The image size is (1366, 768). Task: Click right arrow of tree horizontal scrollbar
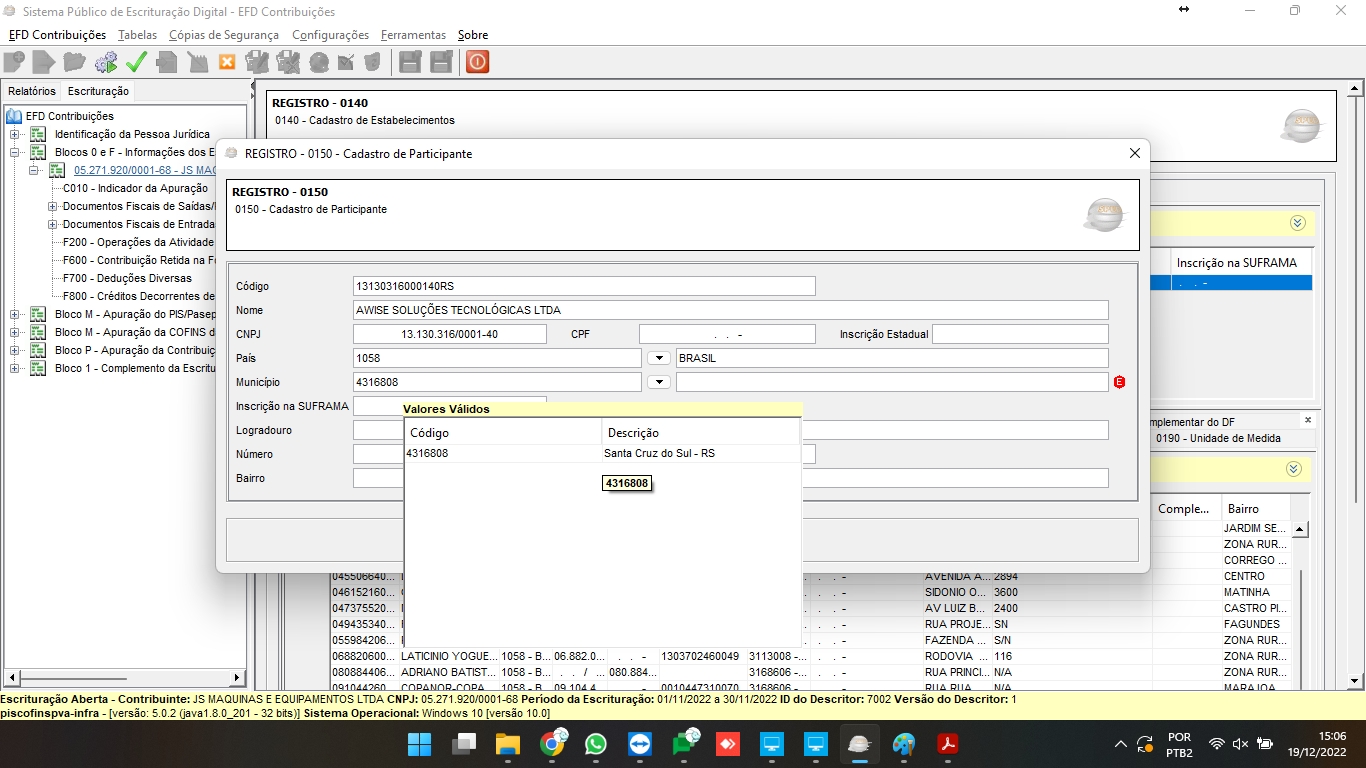click(x=238, y=677)
